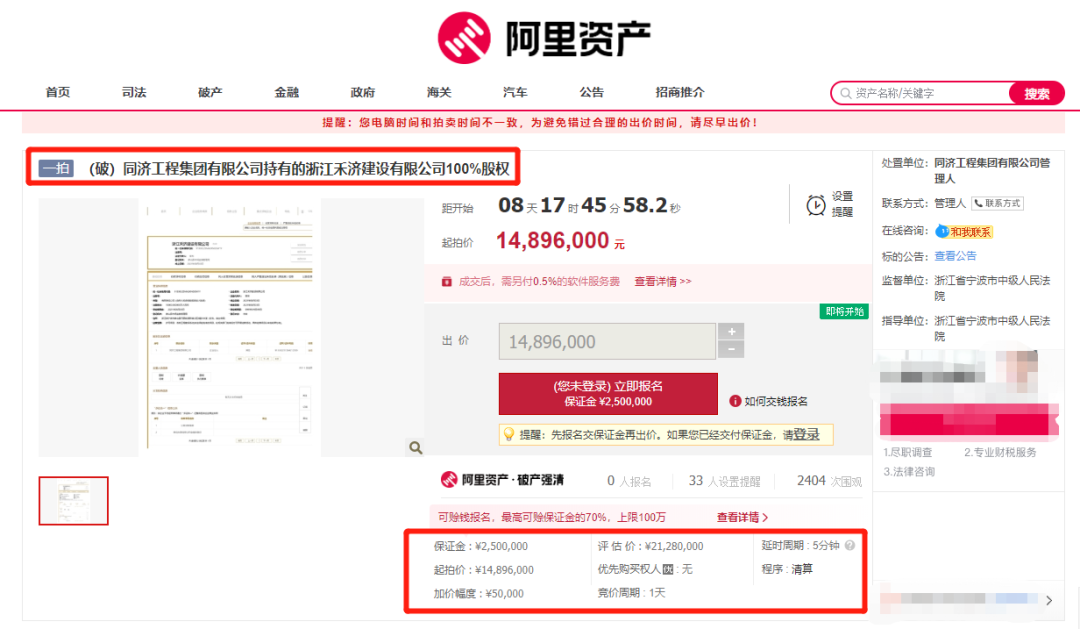Click the bid price field 14,896,000

pos(607,342)
